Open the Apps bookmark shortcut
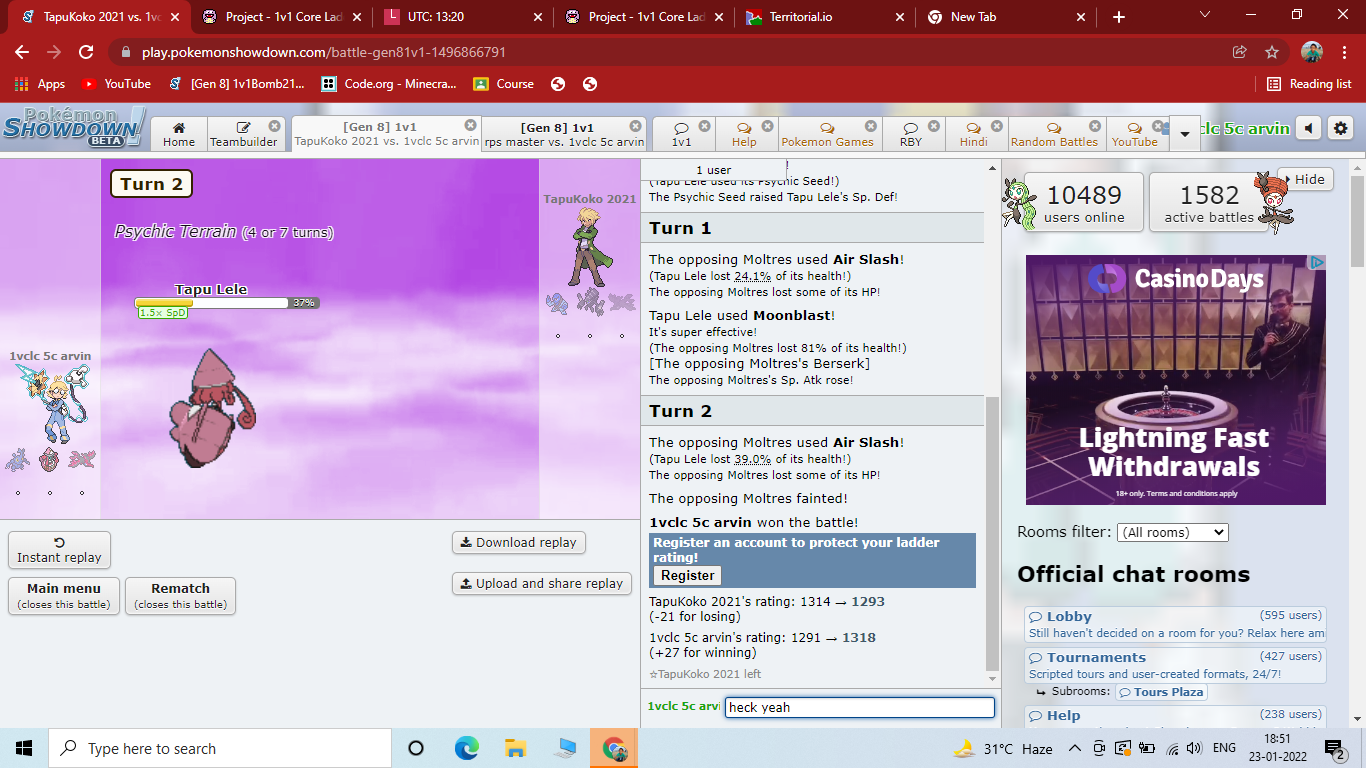The width and height of the screenshot is (1366, 768). (x=40, y=84)
